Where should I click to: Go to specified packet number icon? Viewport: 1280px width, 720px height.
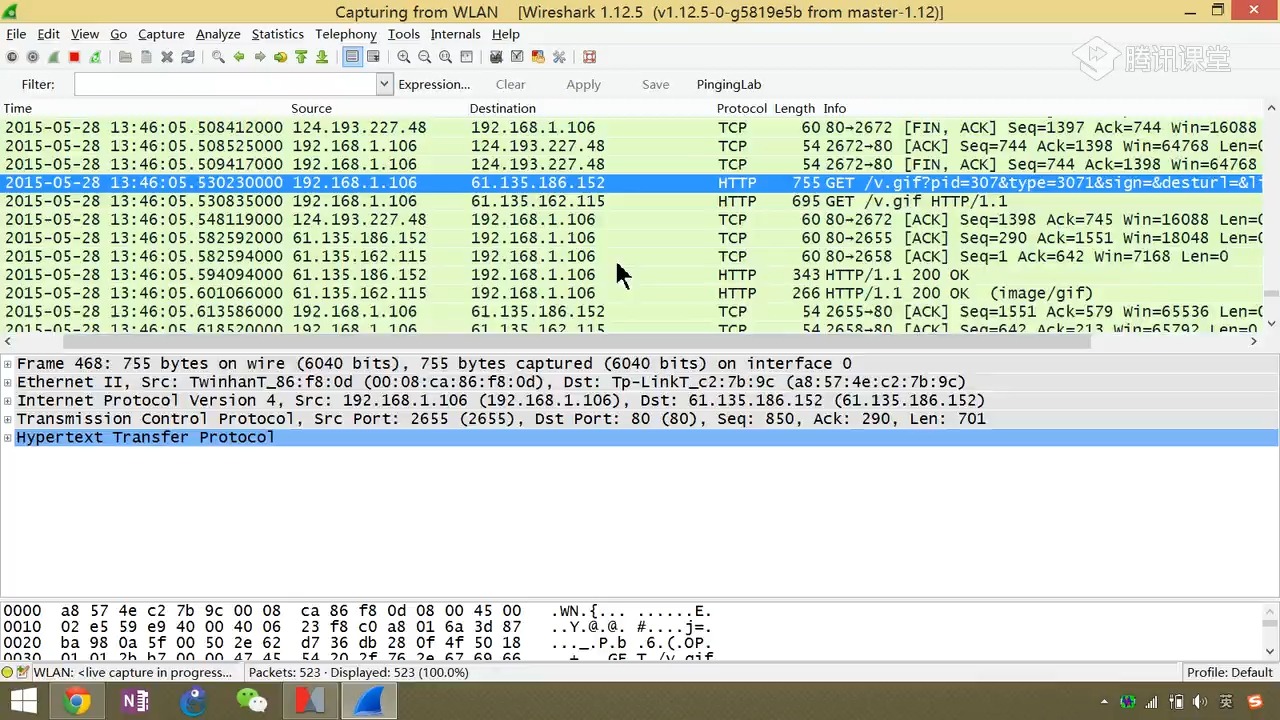tap(281, 57)
